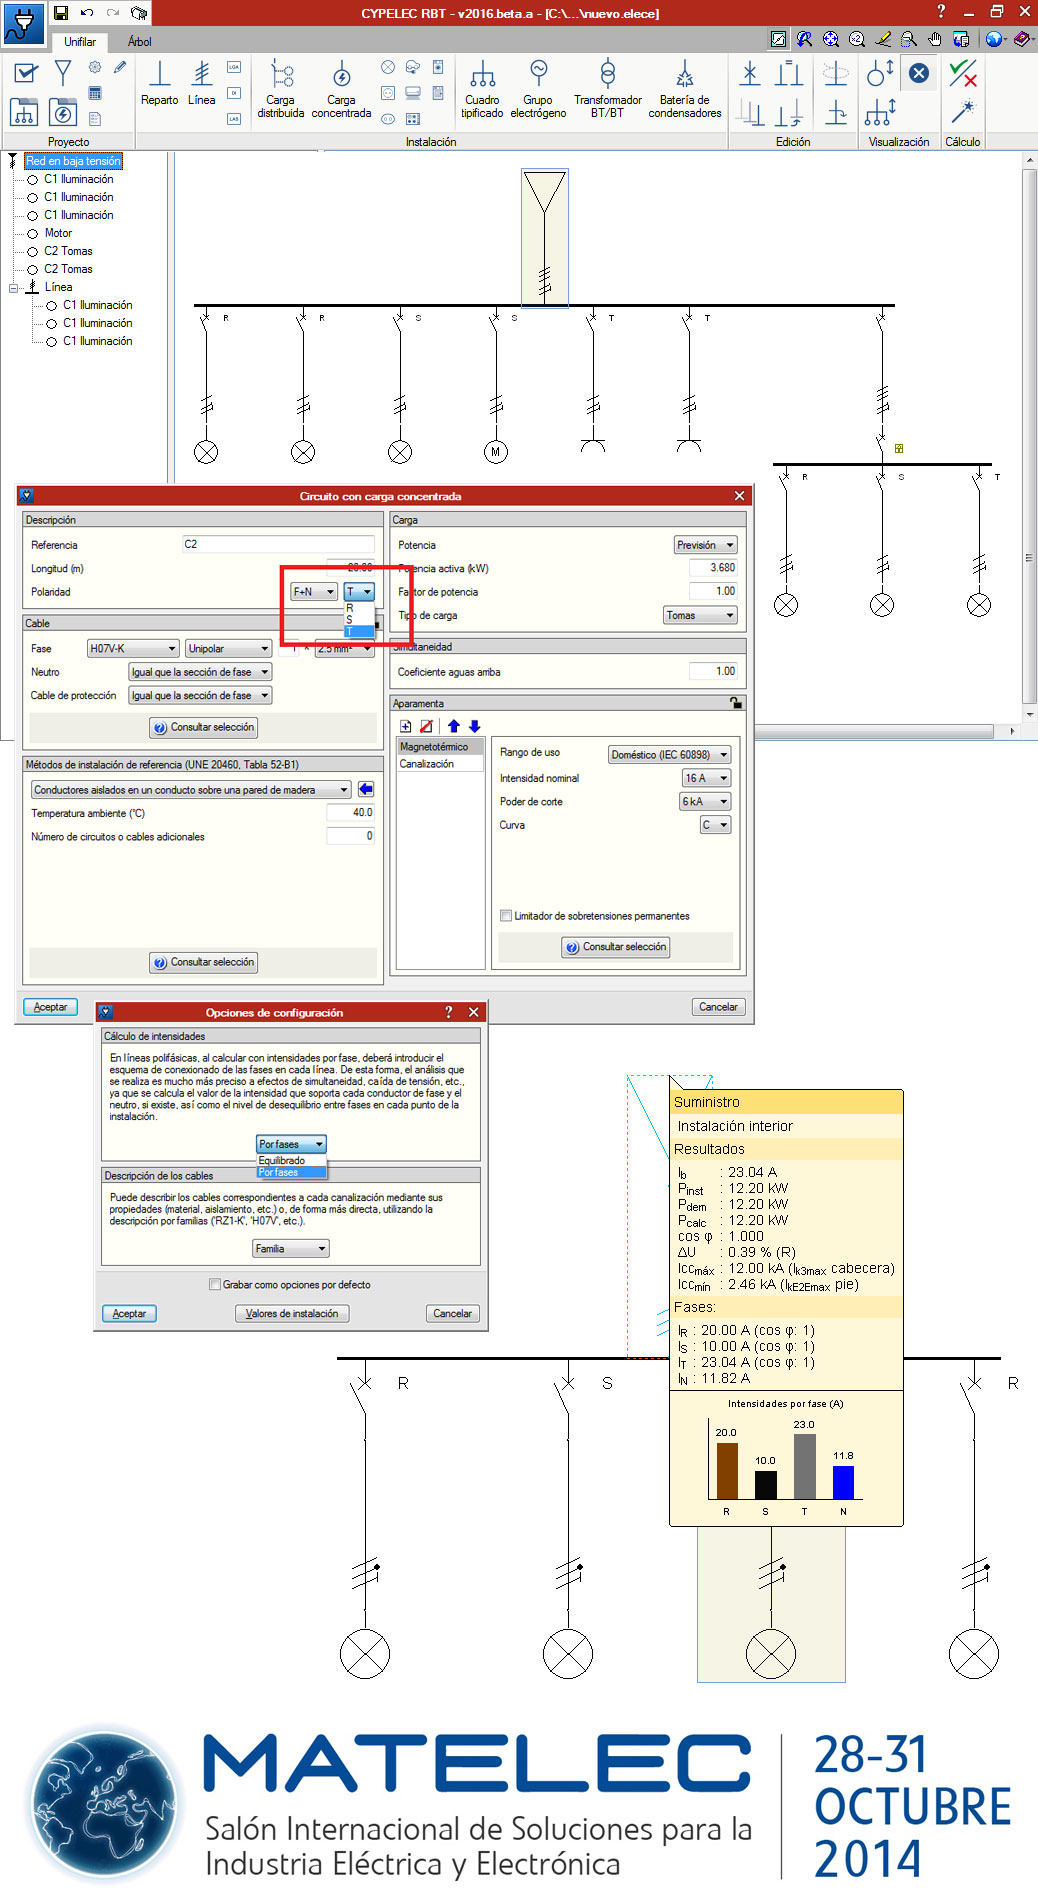Screen dimensions: 1038x1904
Task: Run the Cálculo check icon
Action: tap(963, 73)
